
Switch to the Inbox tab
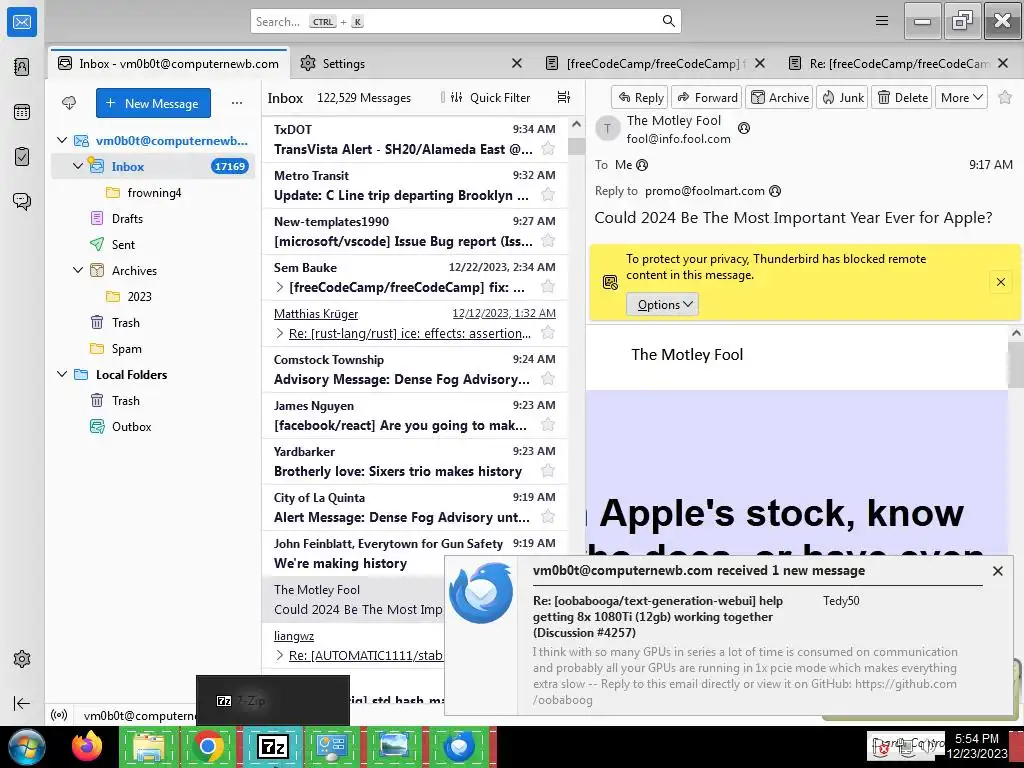168,63
